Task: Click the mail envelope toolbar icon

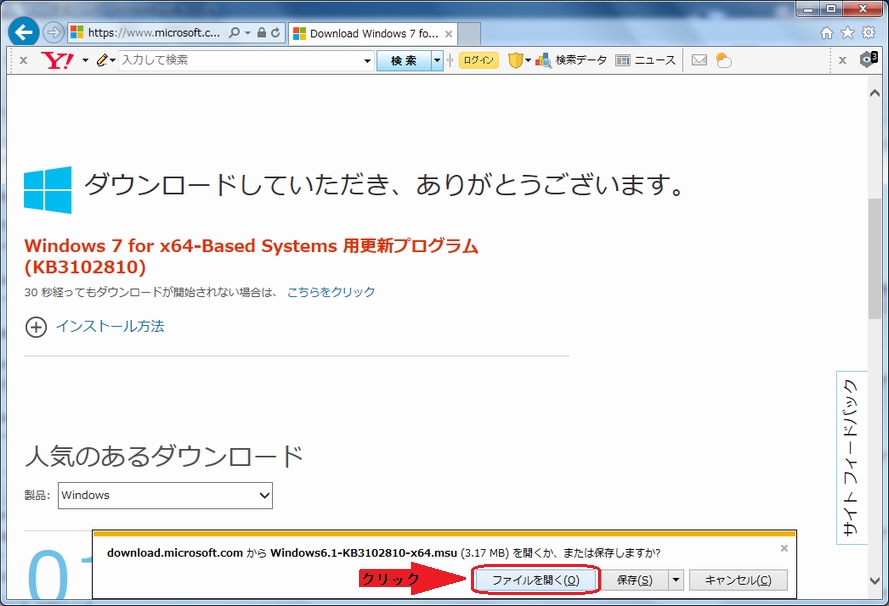Action: 699,60
